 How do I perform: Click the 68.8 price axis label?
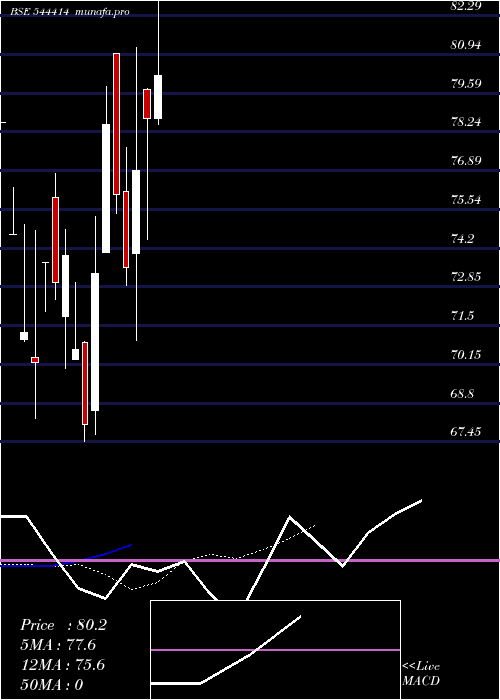pos(462,393)
